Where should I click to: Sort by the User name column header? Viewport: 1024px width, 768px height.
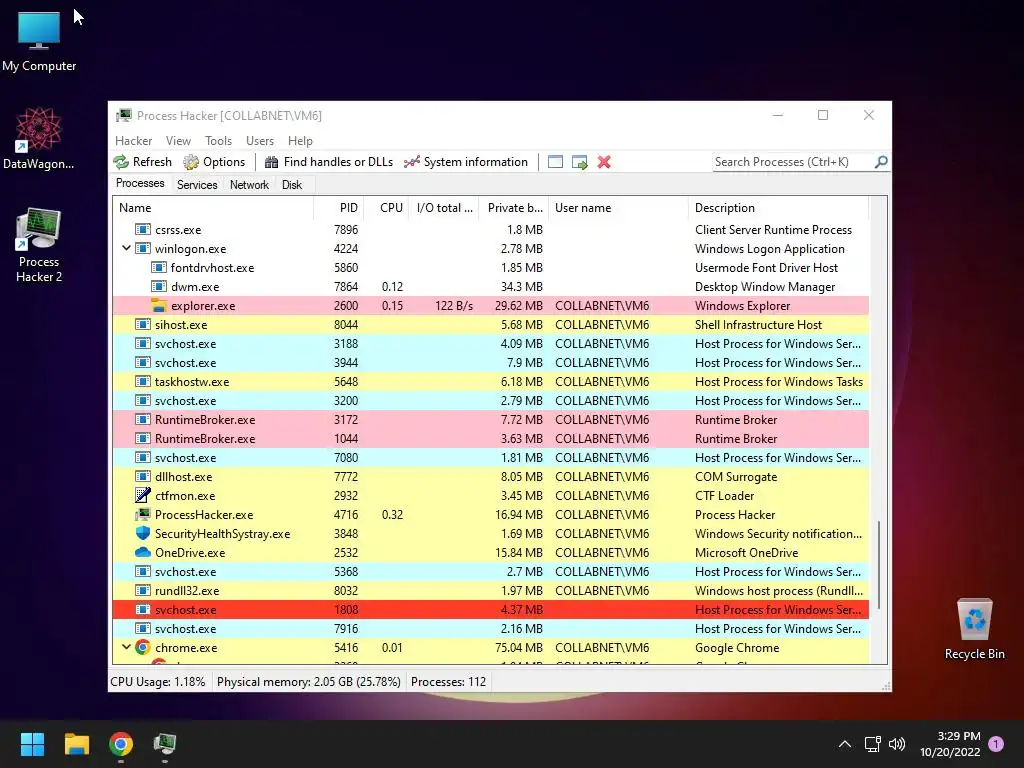coord(618,208)
